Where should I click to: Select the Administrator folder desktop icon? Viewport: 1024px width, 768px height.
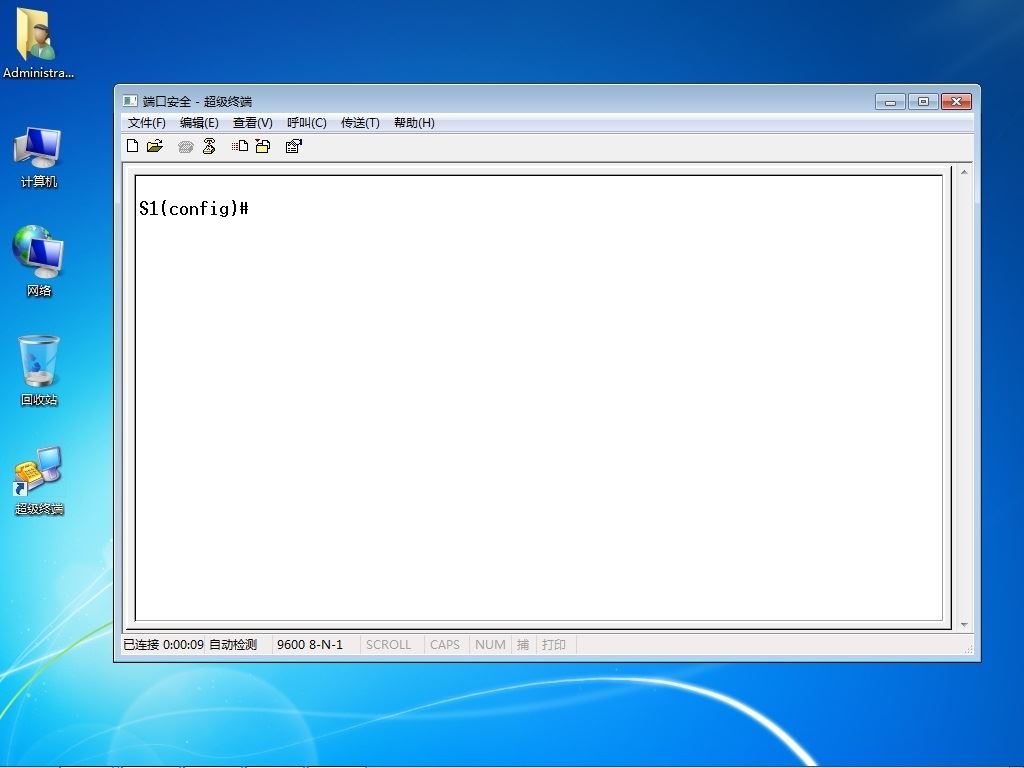[x=38, y=43]
